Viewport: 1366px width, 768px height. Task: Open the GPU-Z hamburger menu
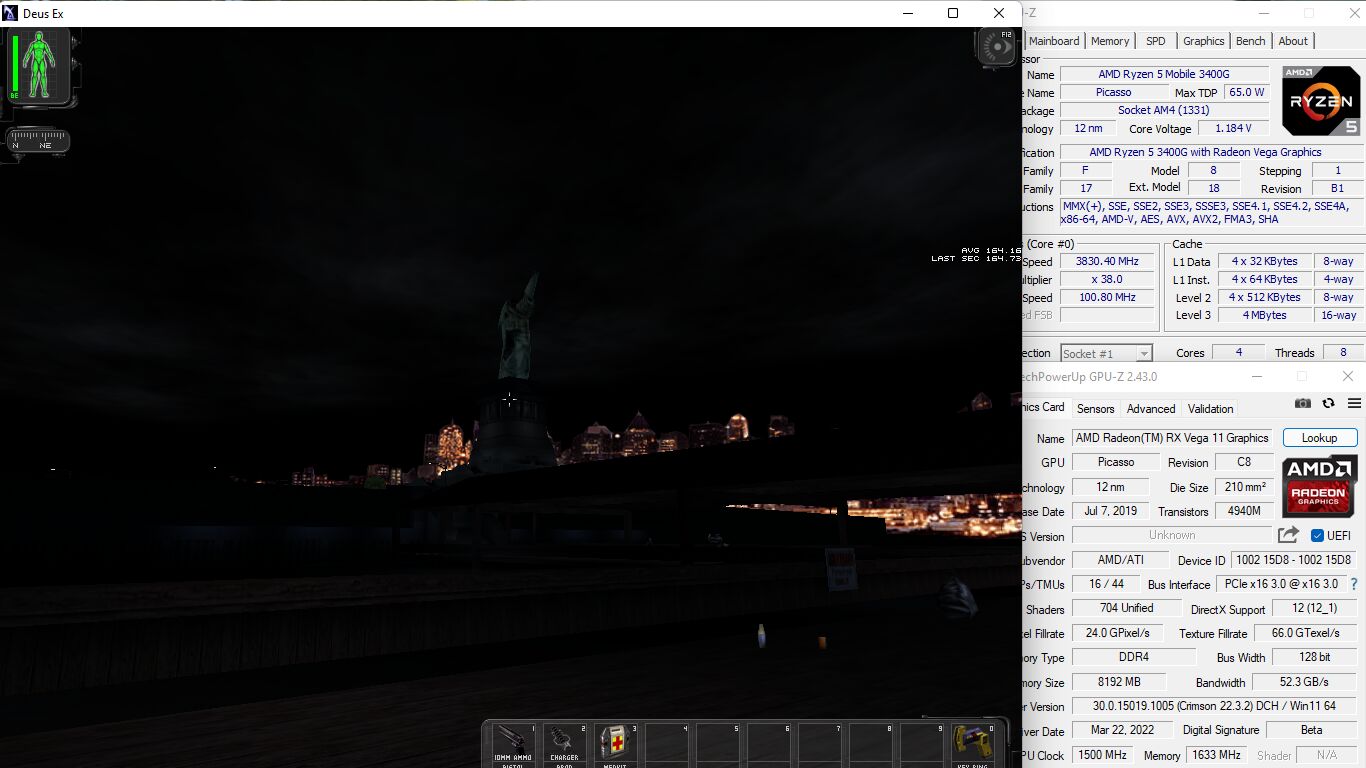(x=1354, y=403)
